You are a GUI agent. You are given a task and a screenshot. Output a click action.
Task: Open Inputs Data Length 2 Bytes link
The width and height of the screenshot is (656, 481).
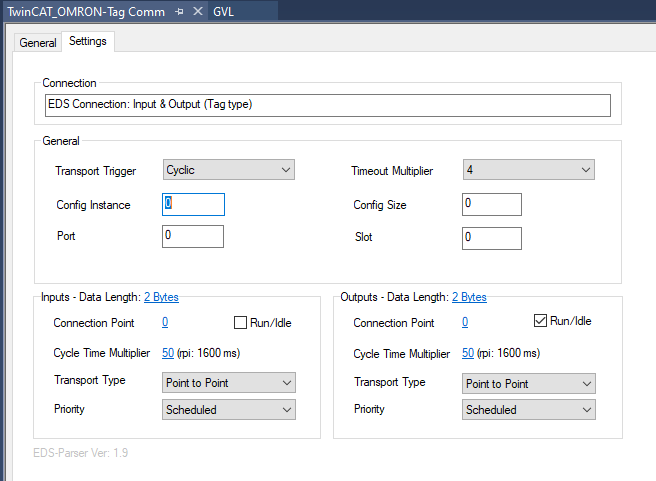pos(161,297)
